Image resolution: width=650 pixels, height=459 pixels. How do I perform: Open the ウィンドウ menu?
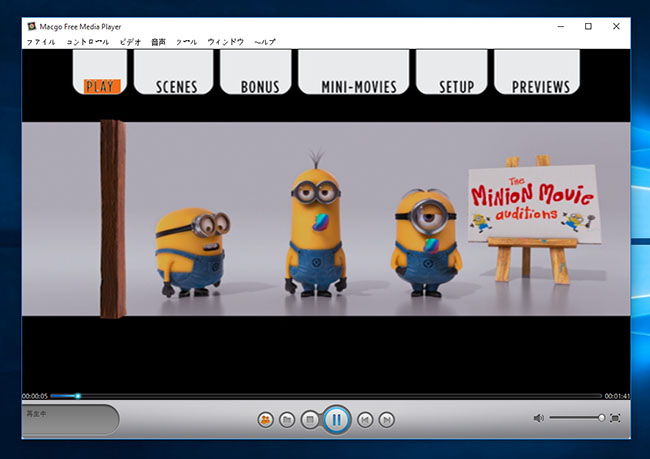(225, 42)
